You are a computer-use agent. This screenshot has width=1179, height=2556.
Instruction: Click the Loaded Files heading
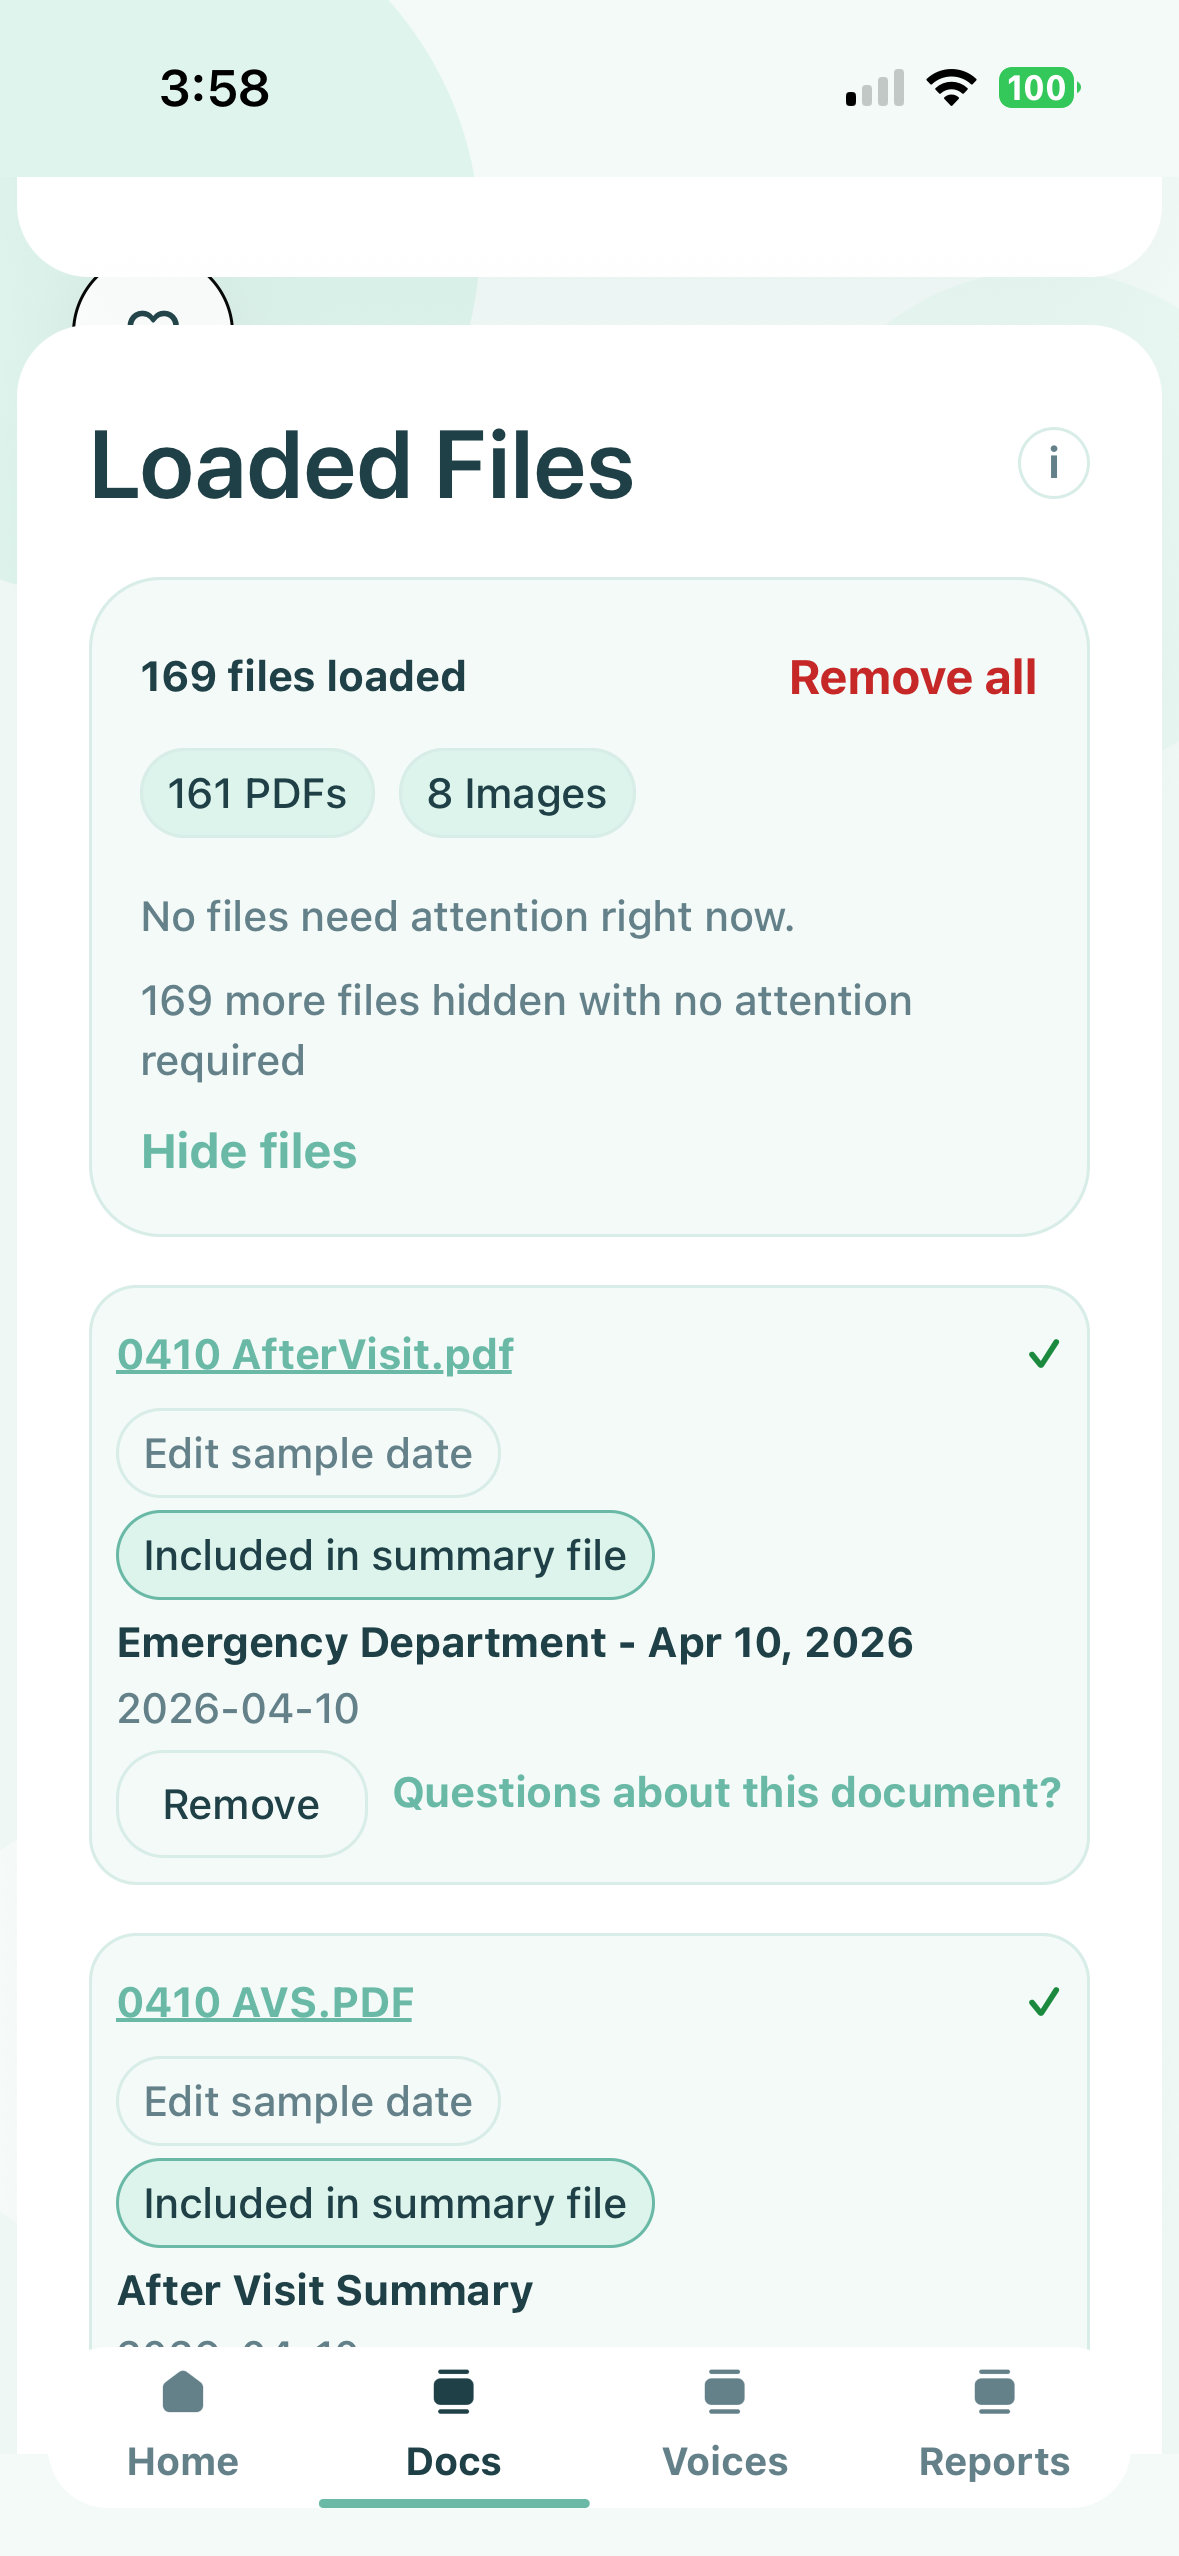point(362,465)
